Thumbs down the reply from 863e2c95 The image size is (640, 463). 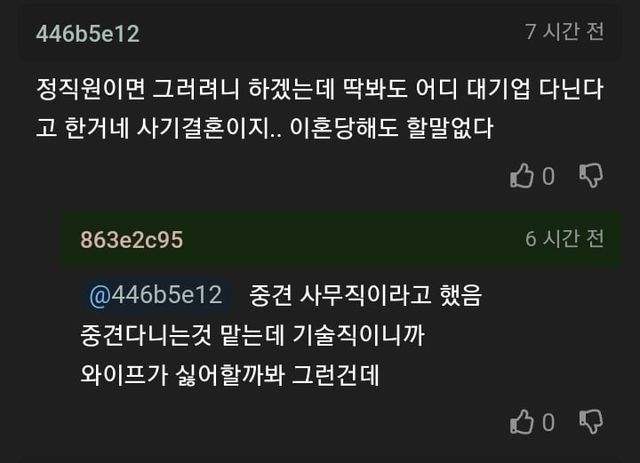(591, 423)
